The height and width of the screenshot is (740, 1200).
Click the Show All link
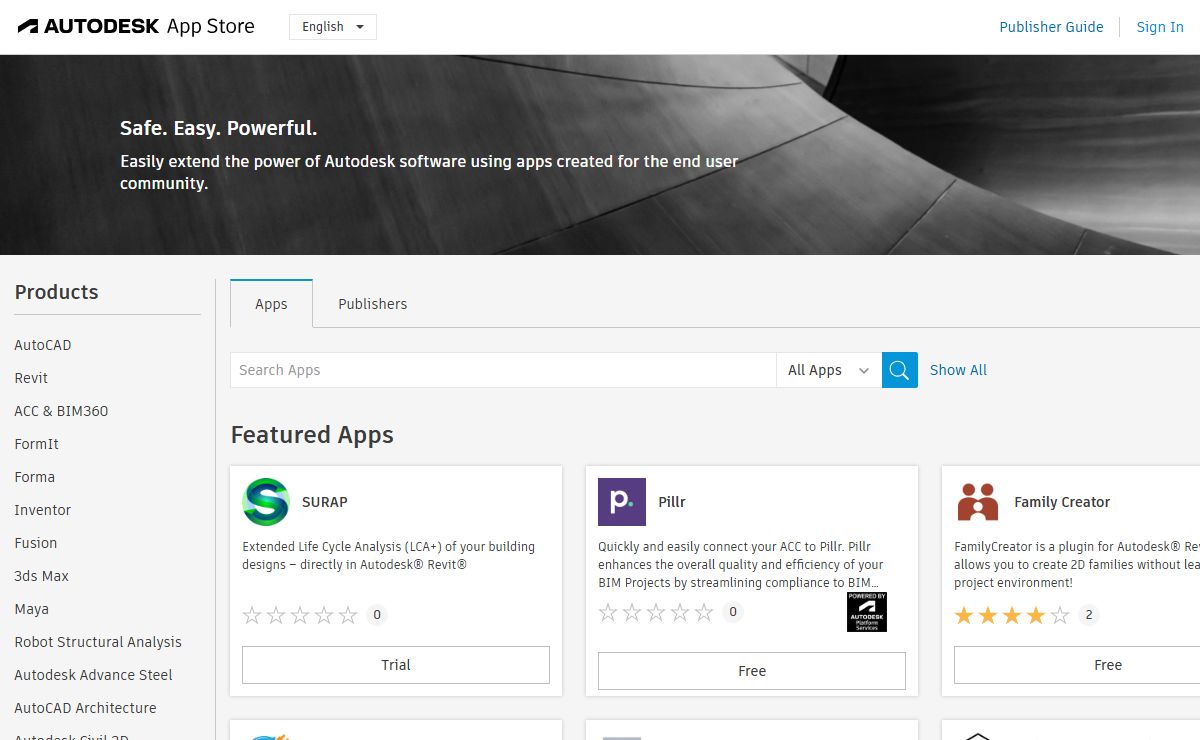[958, 370]
